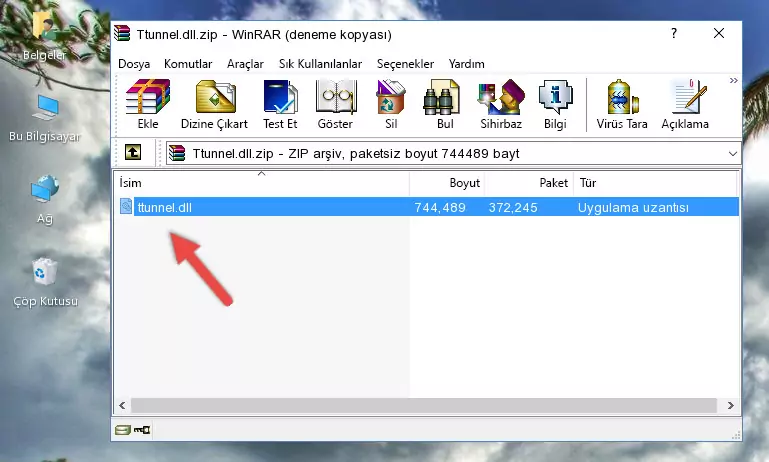Click the key password icon in status bar
The width and height of the screenshot is (769, 462).
pos(142,430)
